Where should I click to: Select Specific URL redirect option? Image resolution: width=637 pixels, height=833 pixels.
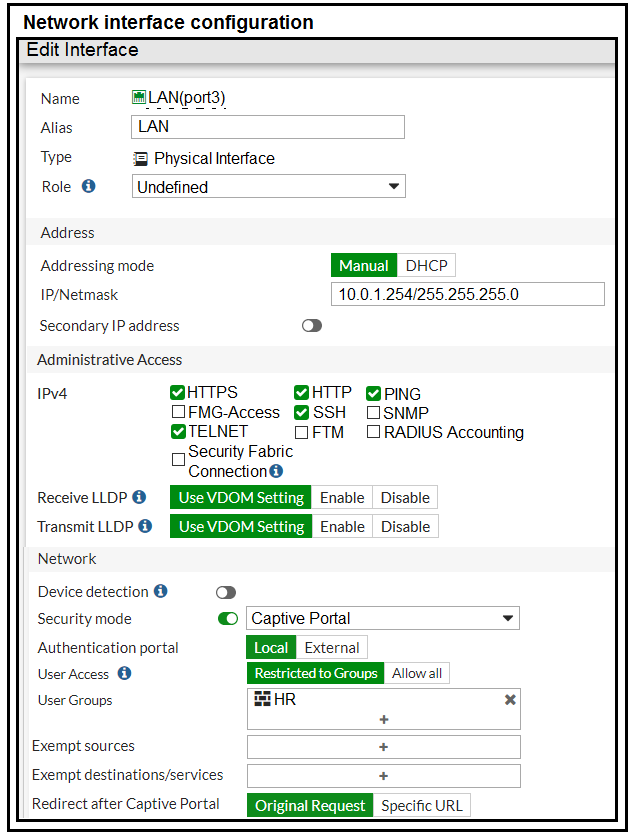[421, 806]
